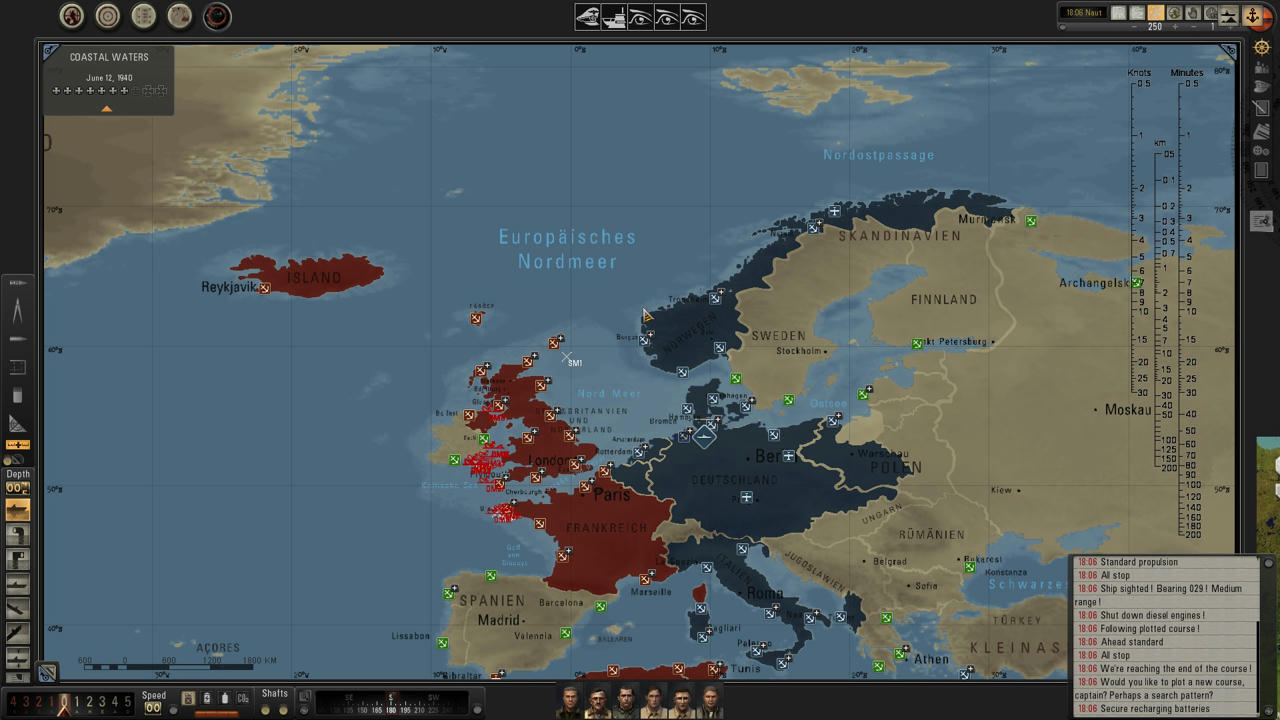Click the map tools icon under right sidebar
The width and height of the screenshot is (1280, 720).
point(1262,221)
